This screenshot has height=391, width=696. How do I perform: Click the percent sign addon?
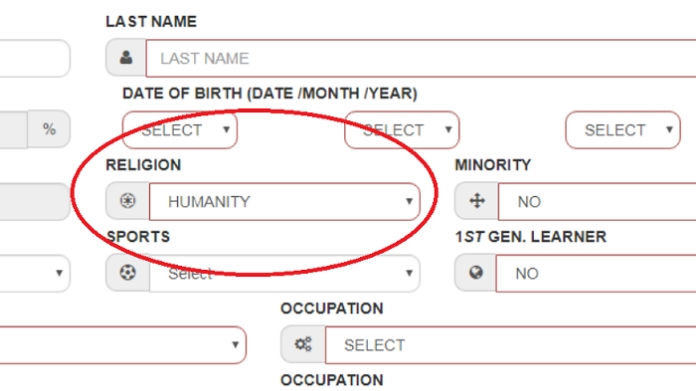pyautogui.click(x=49, y=129)
